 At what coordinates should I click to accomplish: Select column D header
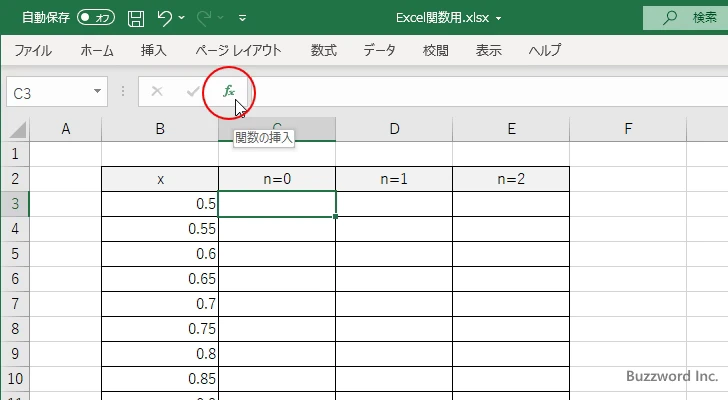click(394, 129)
